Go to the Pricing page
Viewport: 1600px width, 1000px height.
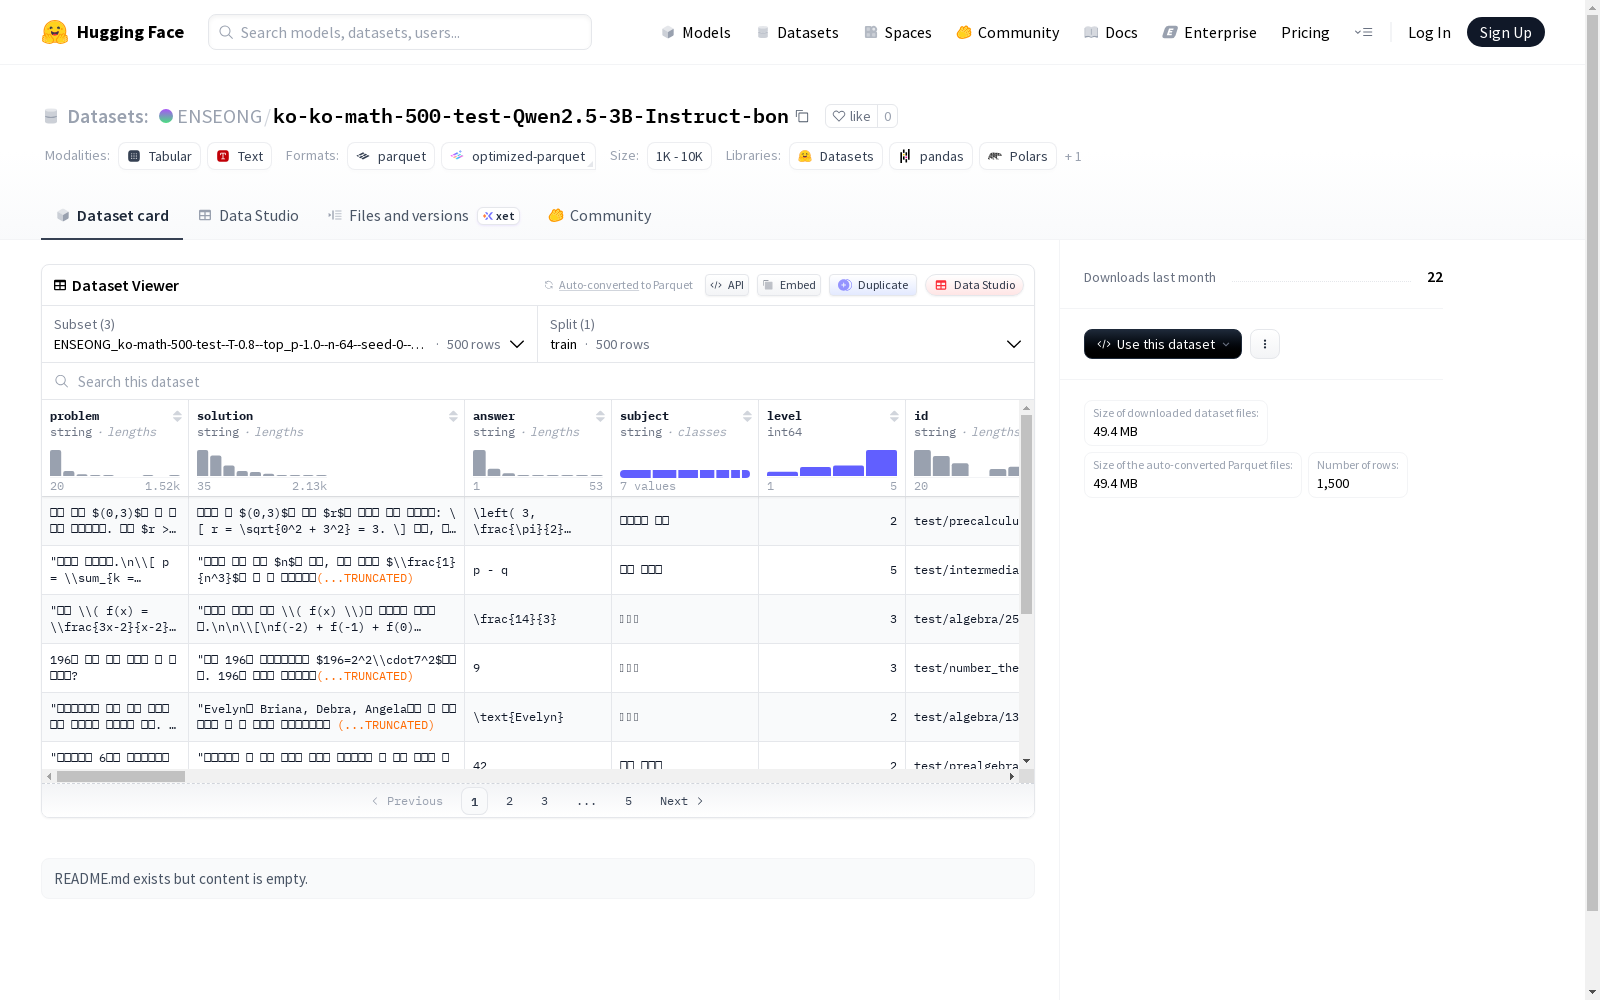tap(1305, 32)
